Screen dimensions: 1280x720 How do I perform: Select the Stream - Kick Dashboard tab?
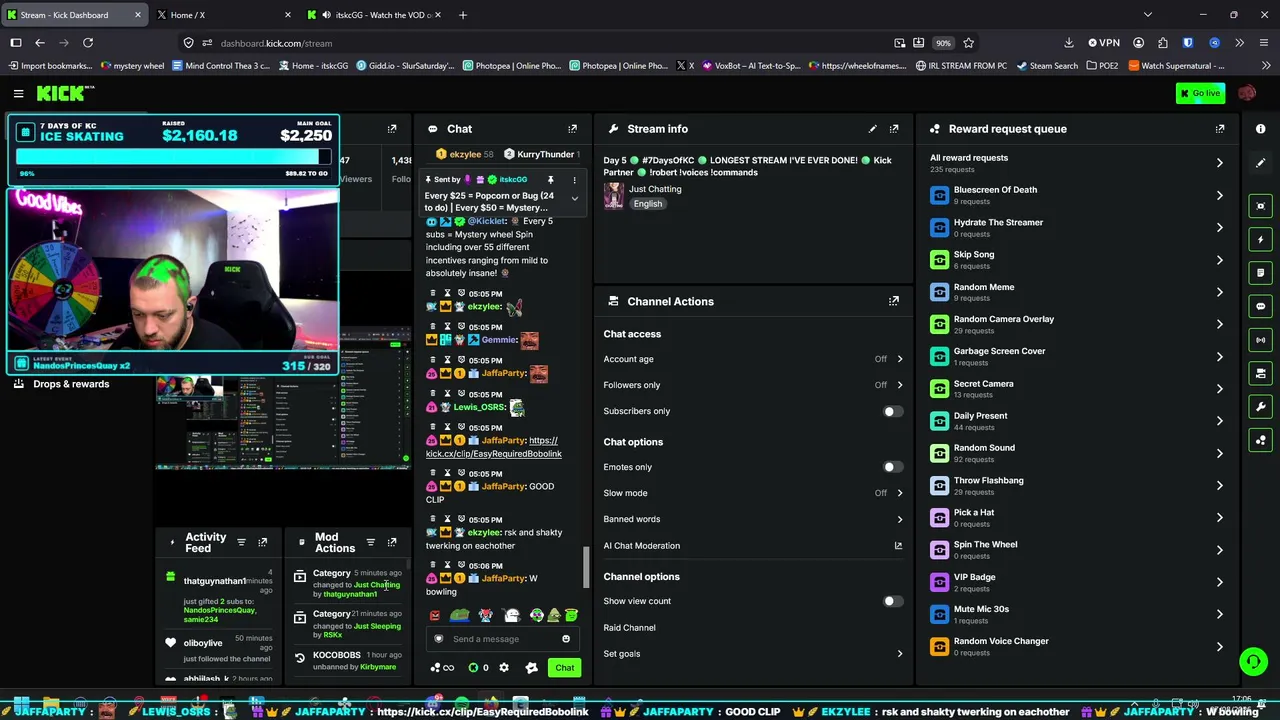tap(75, 15)
